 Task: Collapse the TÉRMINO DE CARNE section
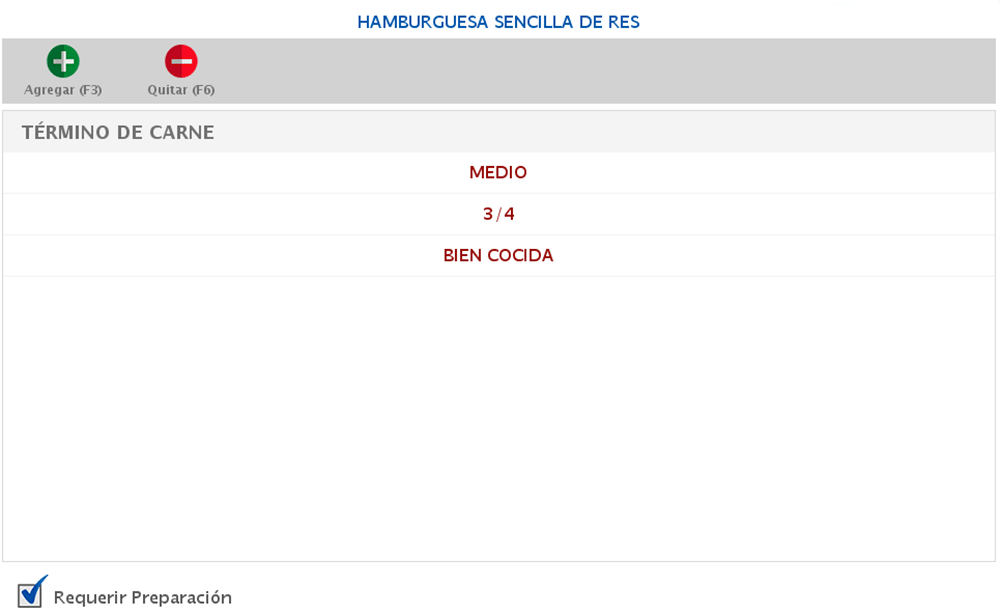[118, 132]
